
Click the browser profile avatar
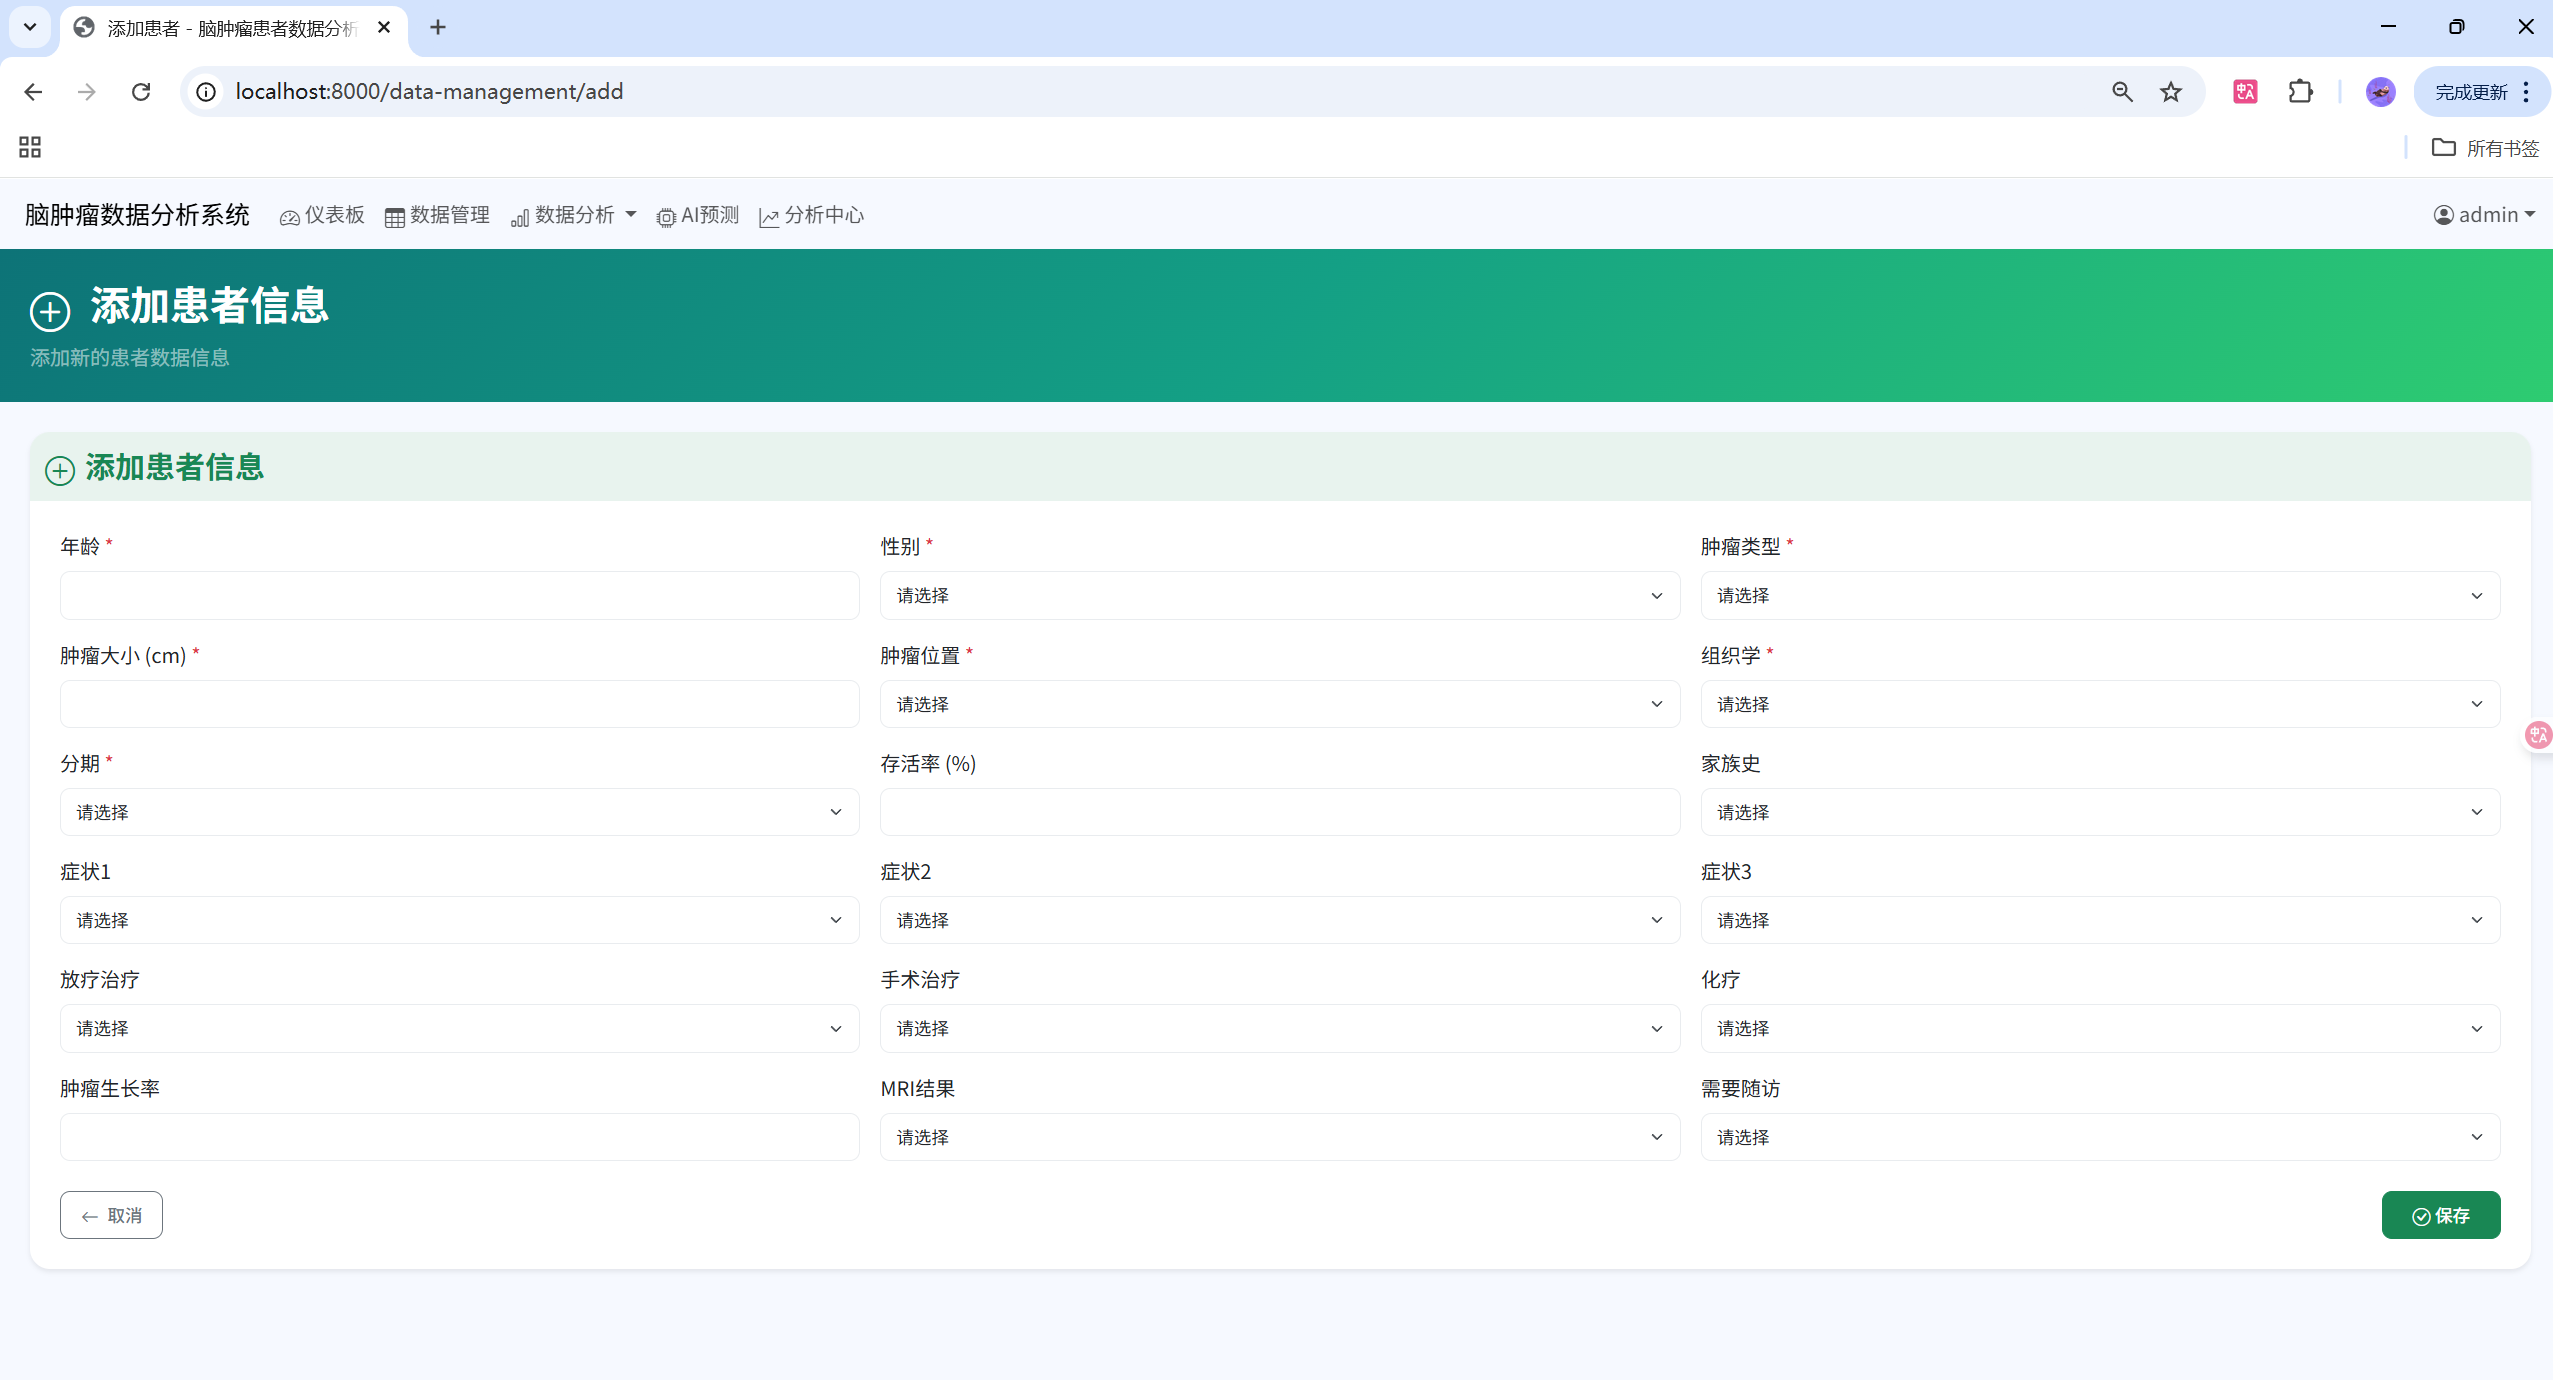pyautogui.click(x=2380, y=92)
